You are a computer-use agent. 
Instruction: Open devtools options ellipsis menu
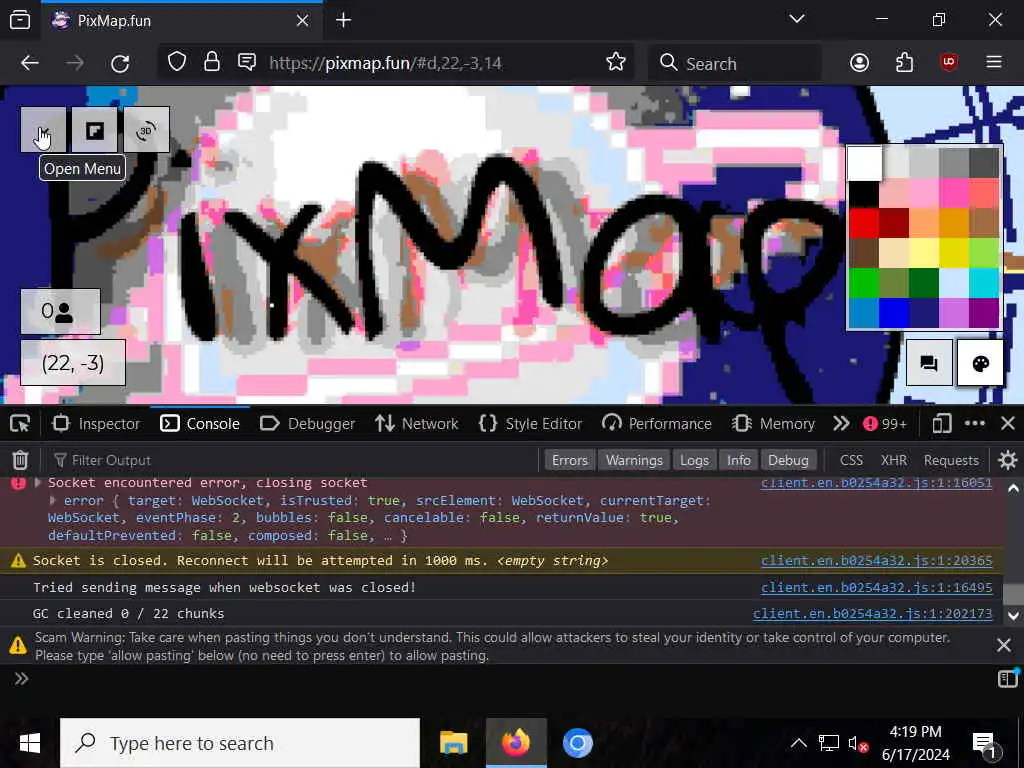tap(974, 424)
